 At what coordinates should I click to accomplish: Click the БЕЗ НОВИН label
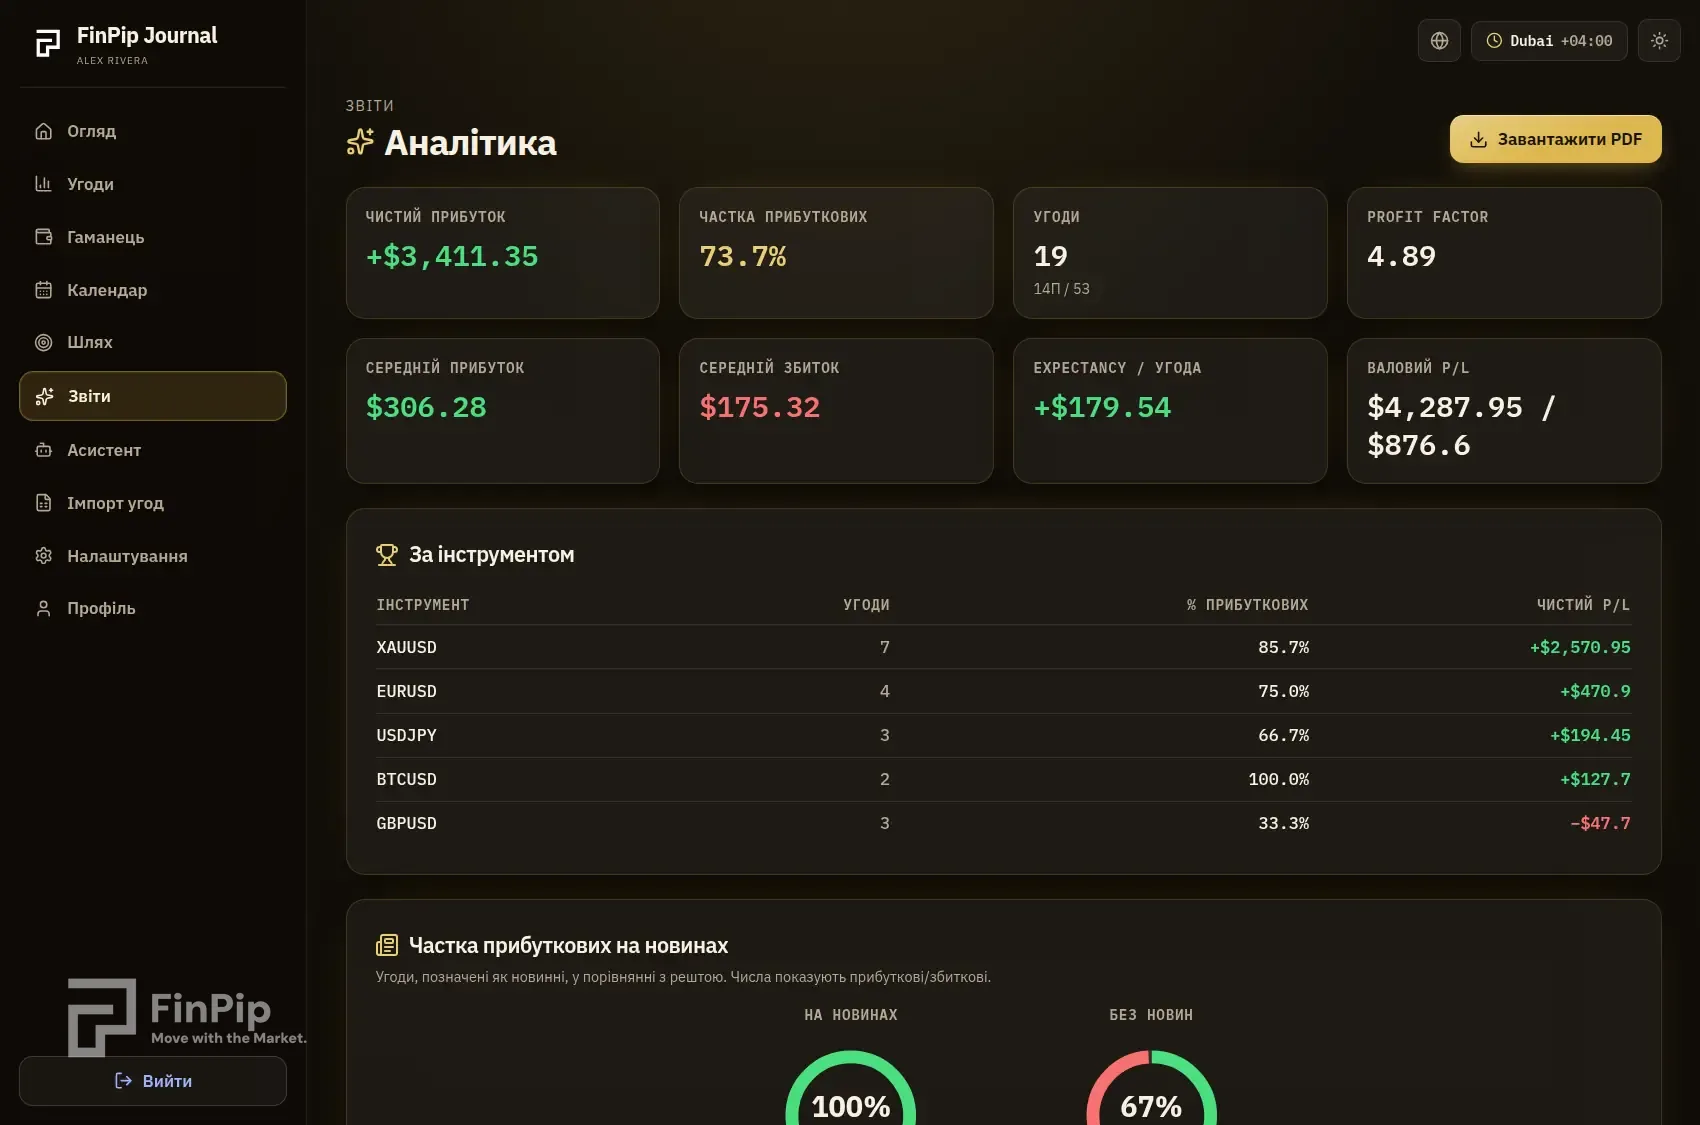1151,1015
